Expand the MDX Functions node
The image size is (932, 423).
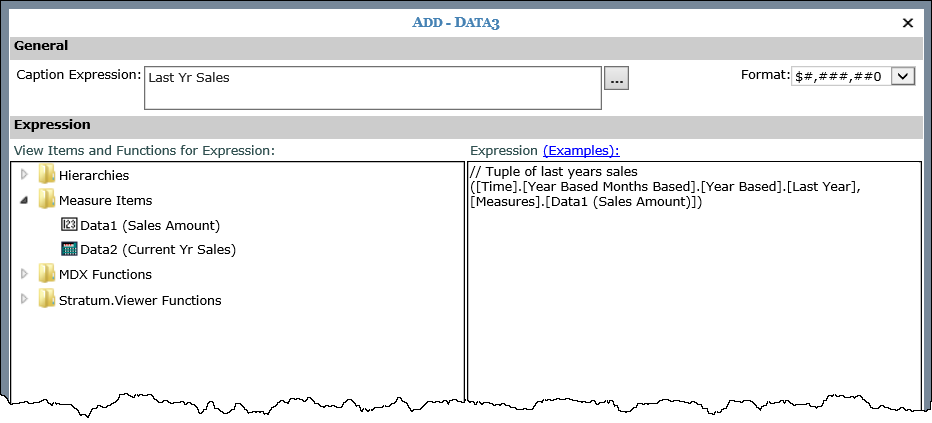[25, 274]
